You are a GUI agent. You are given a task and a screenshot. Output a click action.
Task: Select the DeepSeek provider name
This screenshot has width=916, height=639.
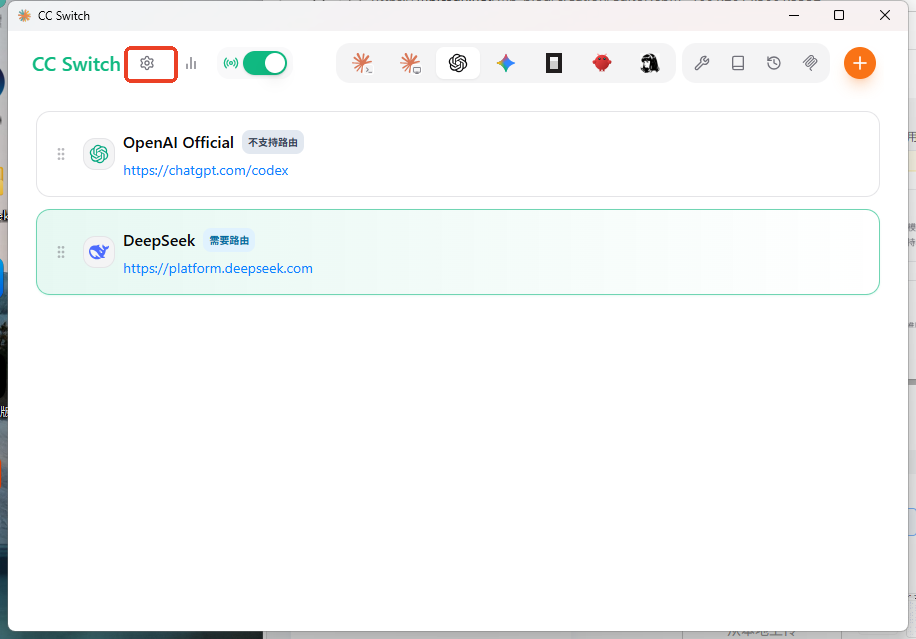[159, 241]
